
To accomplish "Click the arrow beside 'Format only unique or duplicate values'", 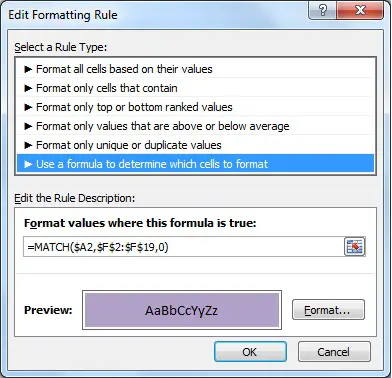I will 28,145.
